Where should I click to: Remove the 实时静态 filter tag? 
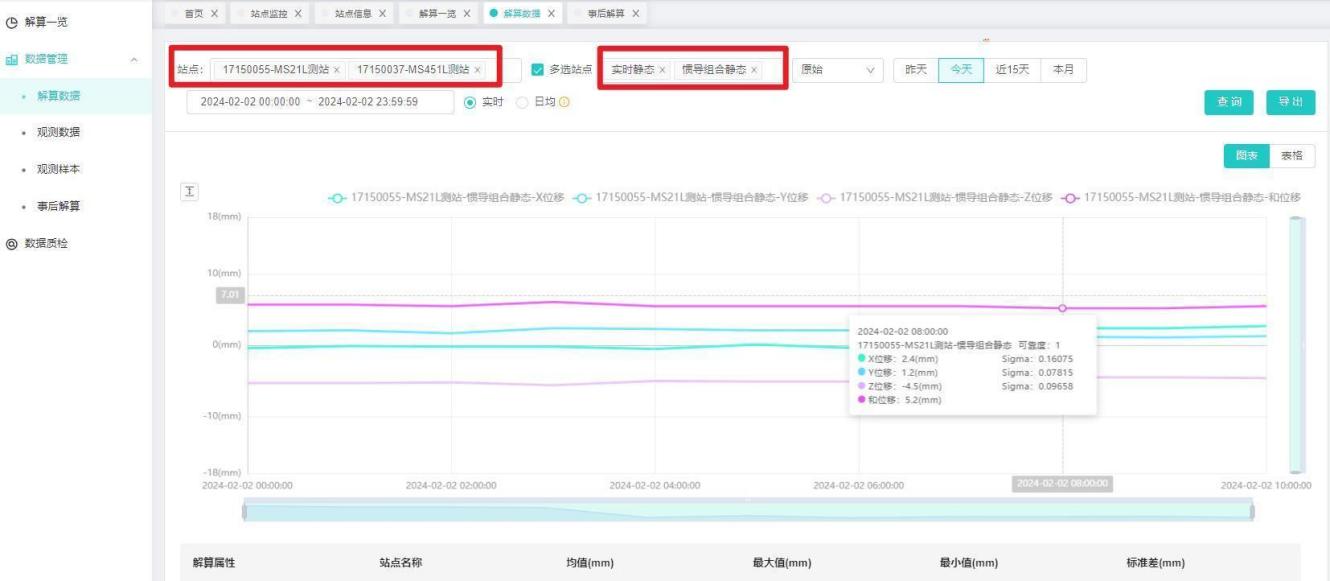662,70
